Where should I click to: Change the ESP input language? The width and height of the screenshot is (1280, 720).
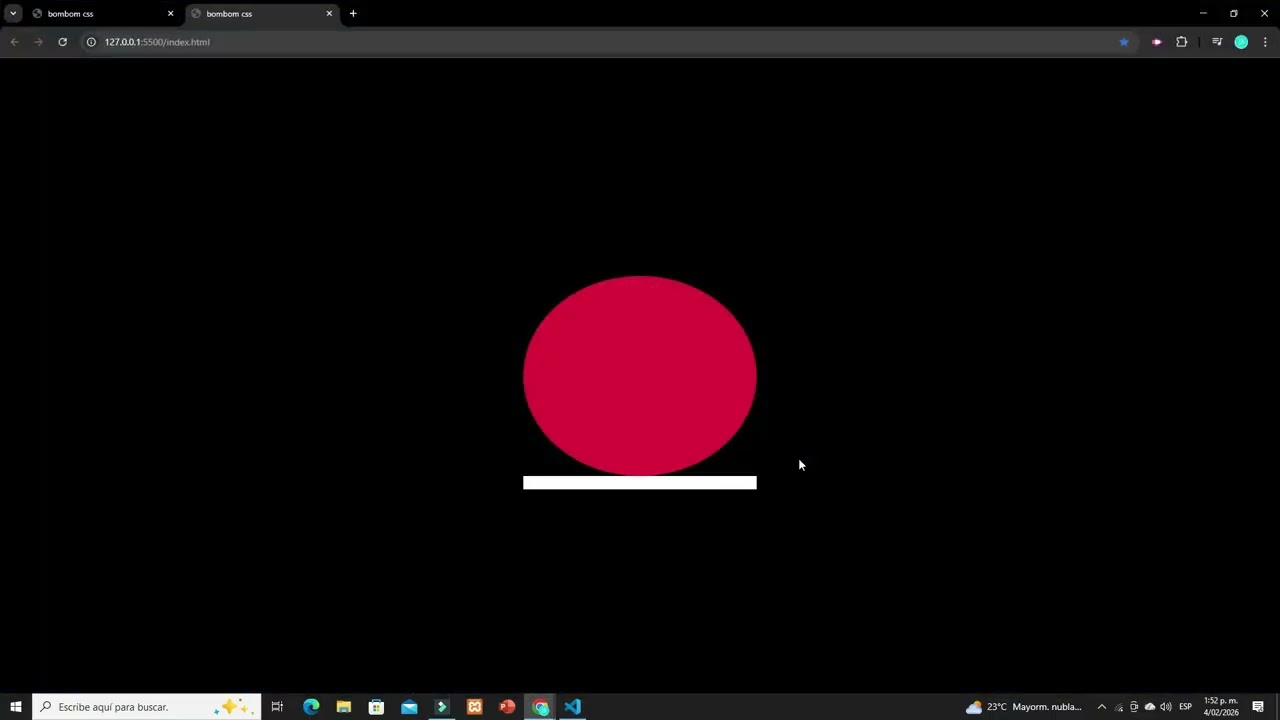coord(1186,707)
